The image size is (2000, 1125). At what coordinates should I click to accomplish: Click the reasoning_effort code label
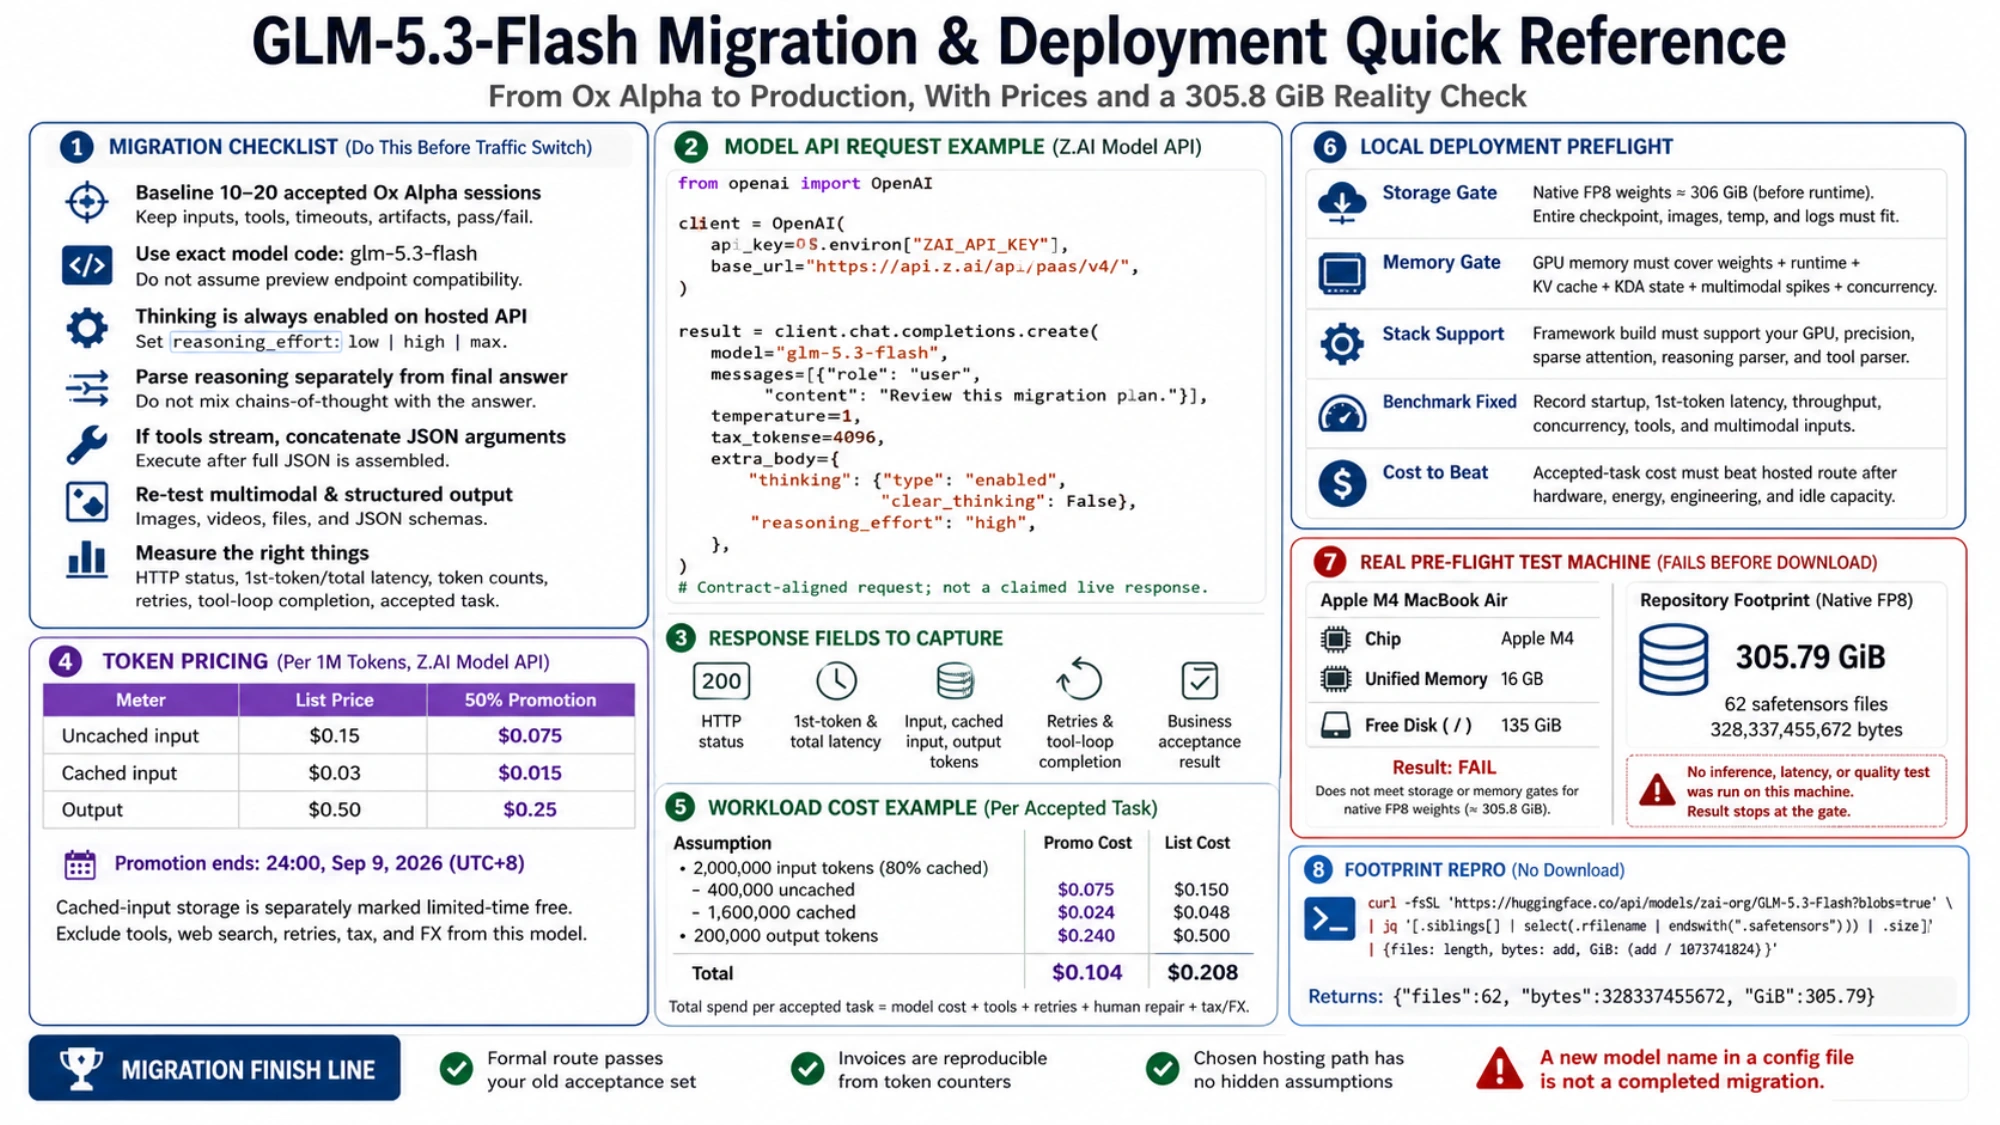pyautogui.click(x=256, y=342)
